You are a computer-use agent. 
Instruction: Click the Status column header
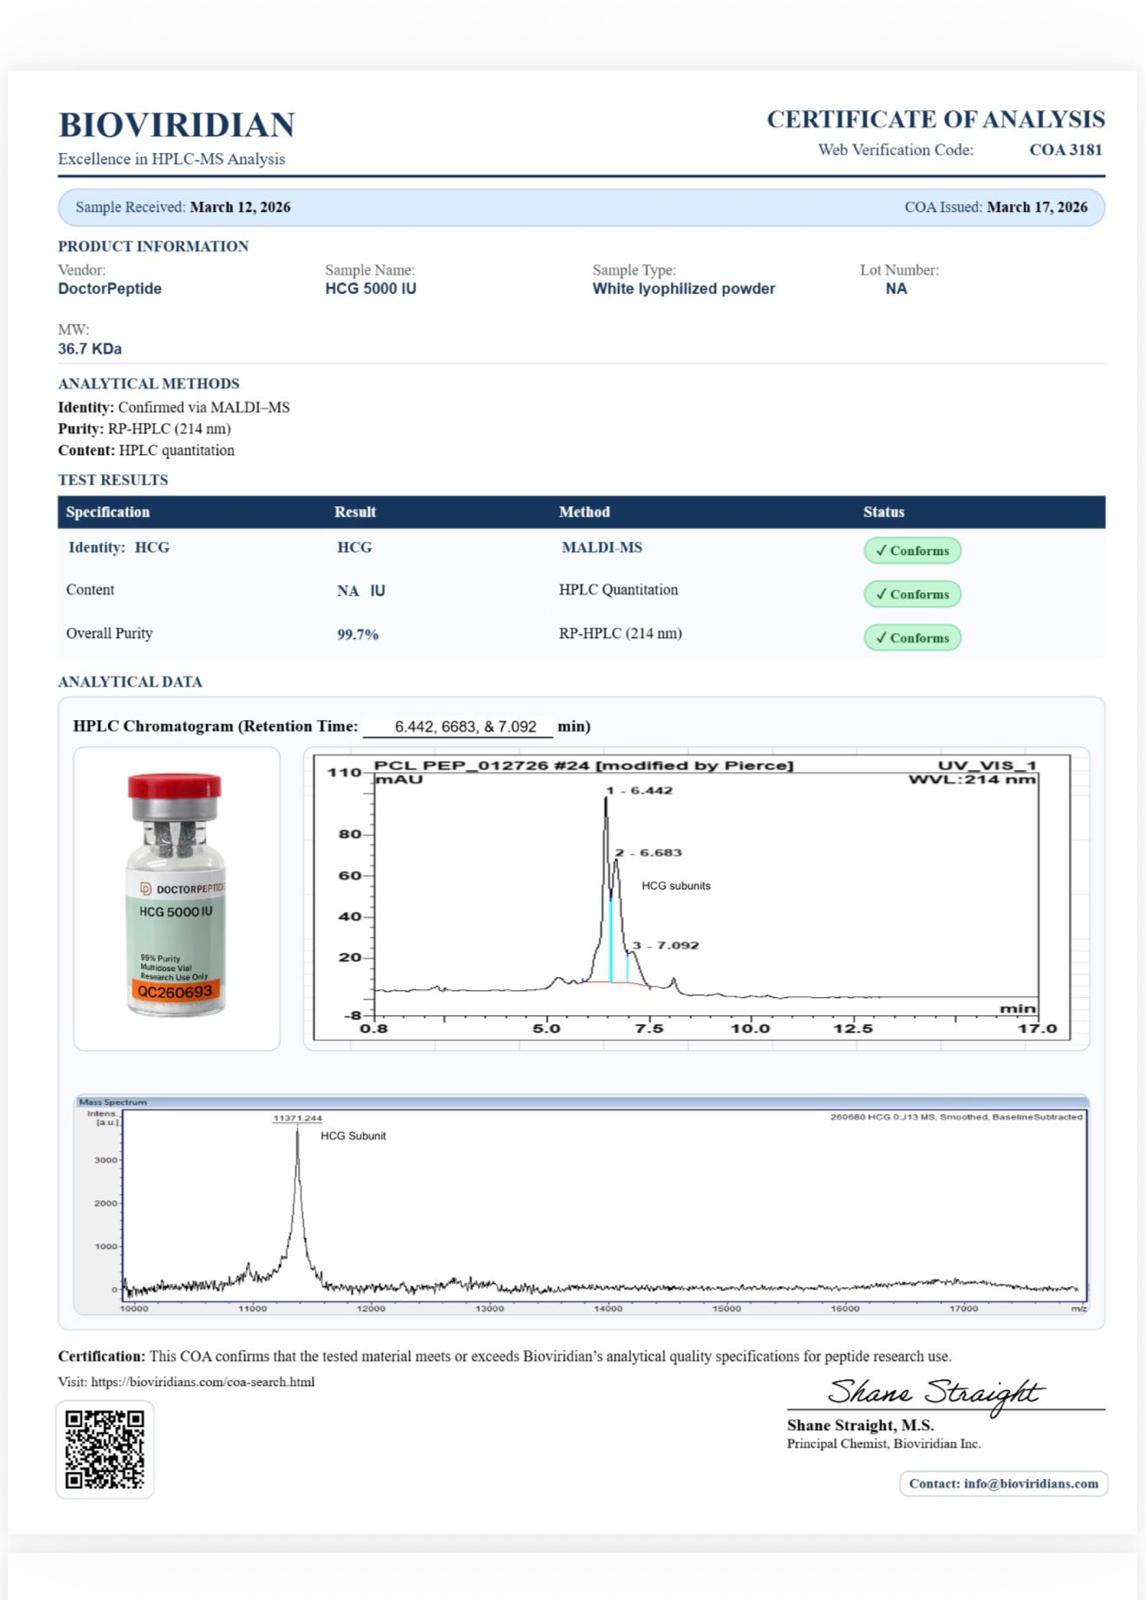pos(883,512)
